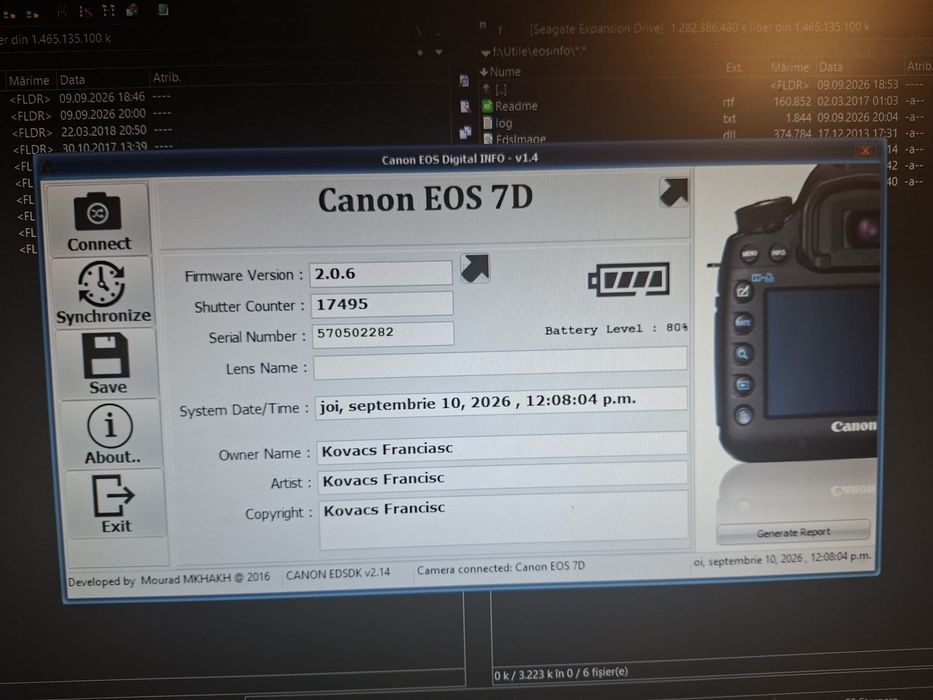This screenshot has width=933, height=700.
Task: Select left panel folder dated 09.09.2026 20:00
Action: (x=90, y=114)
